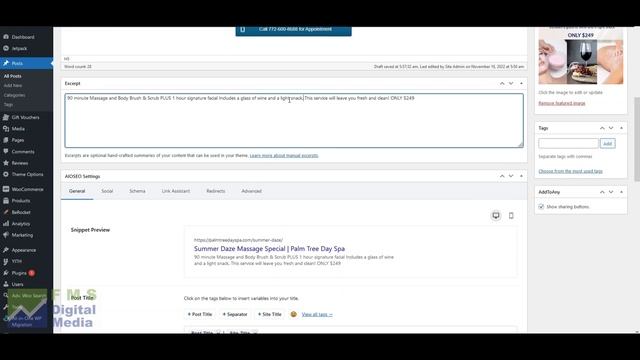Click inside the Excerpt text area
The width and height of the screenshot is (640, 360).
(x=294, y=120)
